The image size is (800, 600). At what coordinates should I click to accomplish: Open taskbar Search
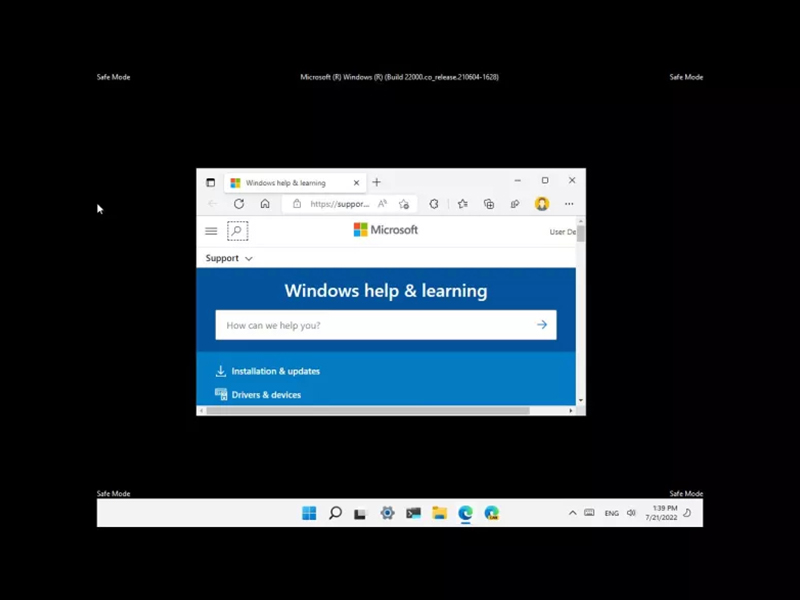tap(335, 513)
